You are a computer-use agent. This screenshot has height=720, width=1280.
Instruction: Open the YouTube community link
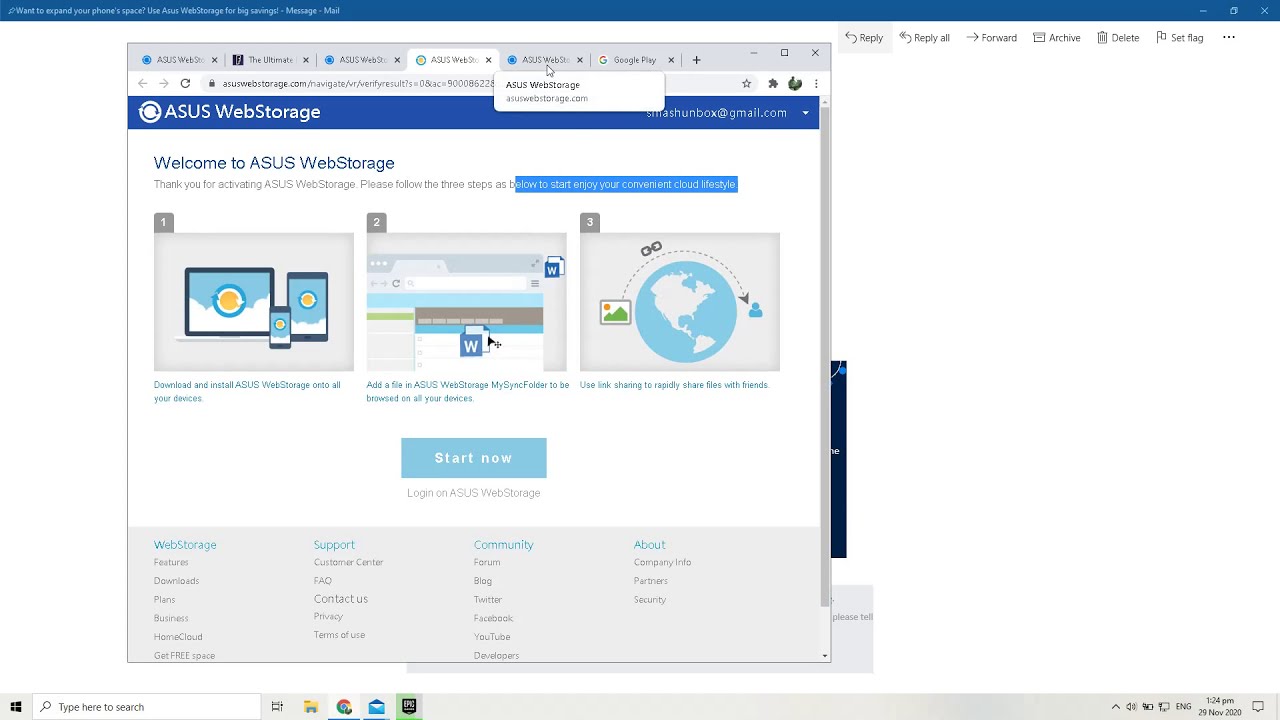click(x=492, y=637)
